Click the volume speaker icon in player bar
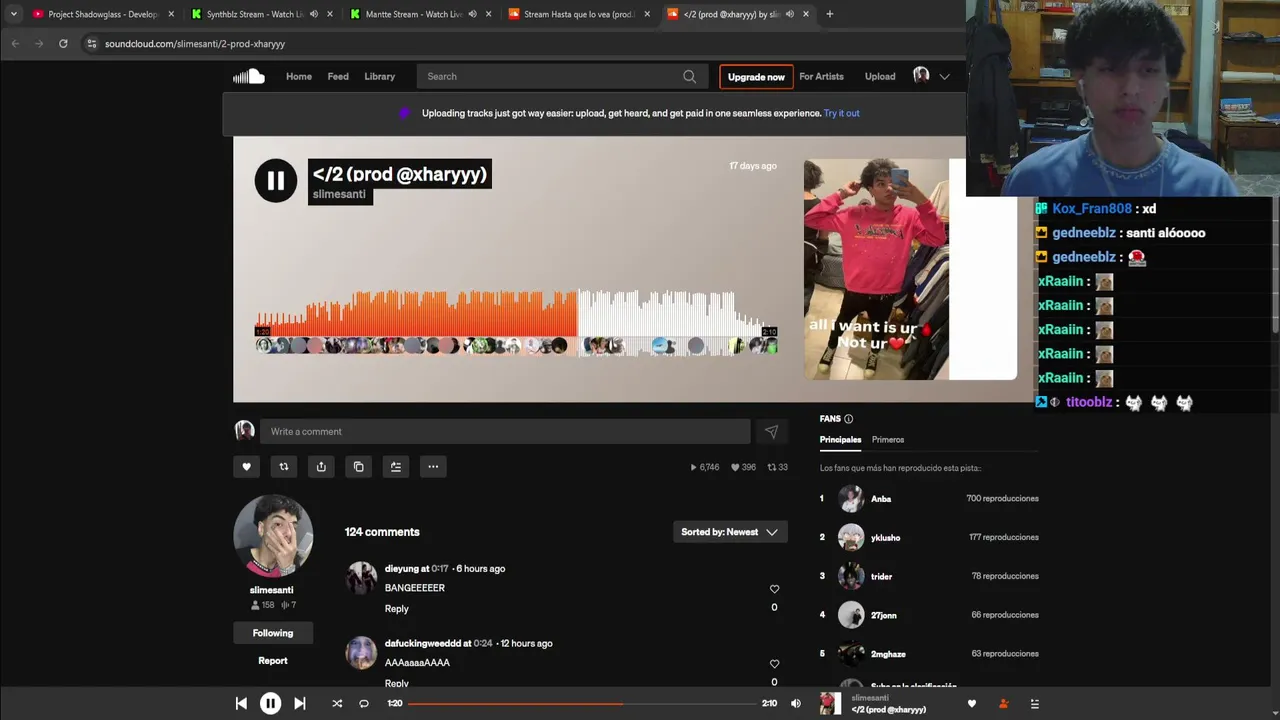1280x720 pixels. [796, 703]
